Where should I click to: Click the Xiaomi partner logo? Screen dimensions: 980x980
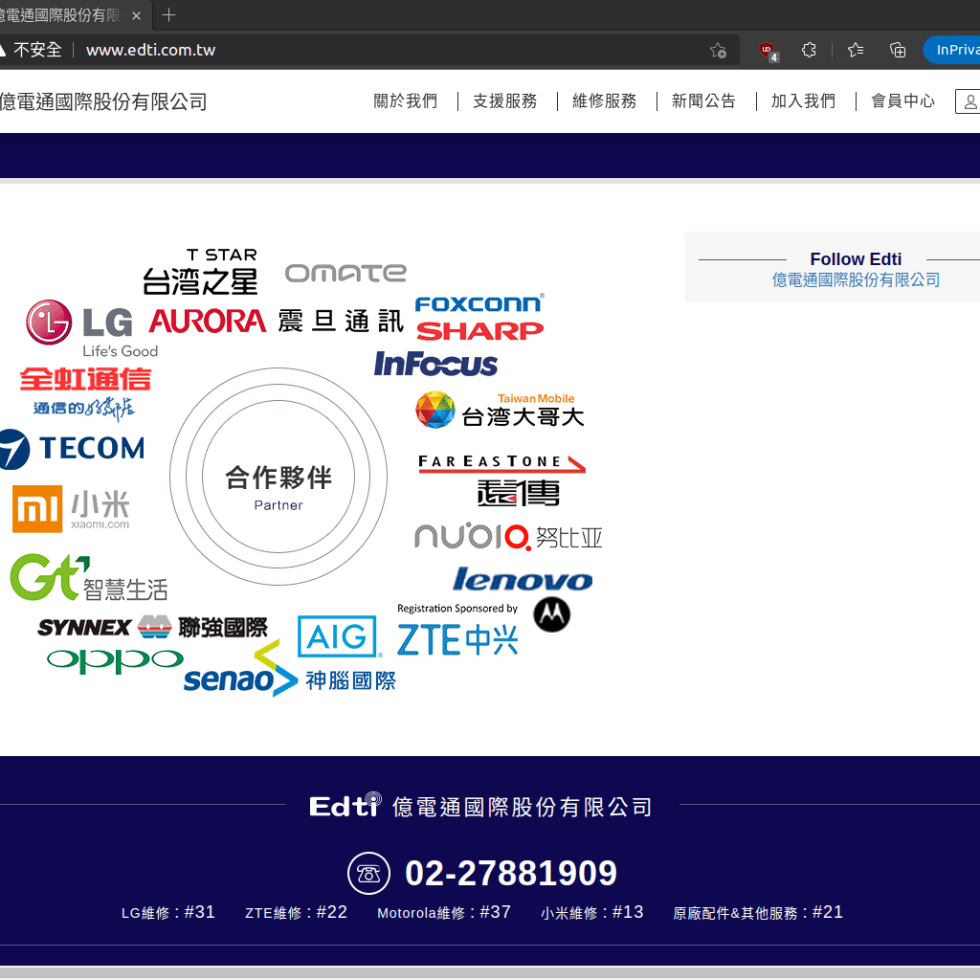(x=71, y=509)
